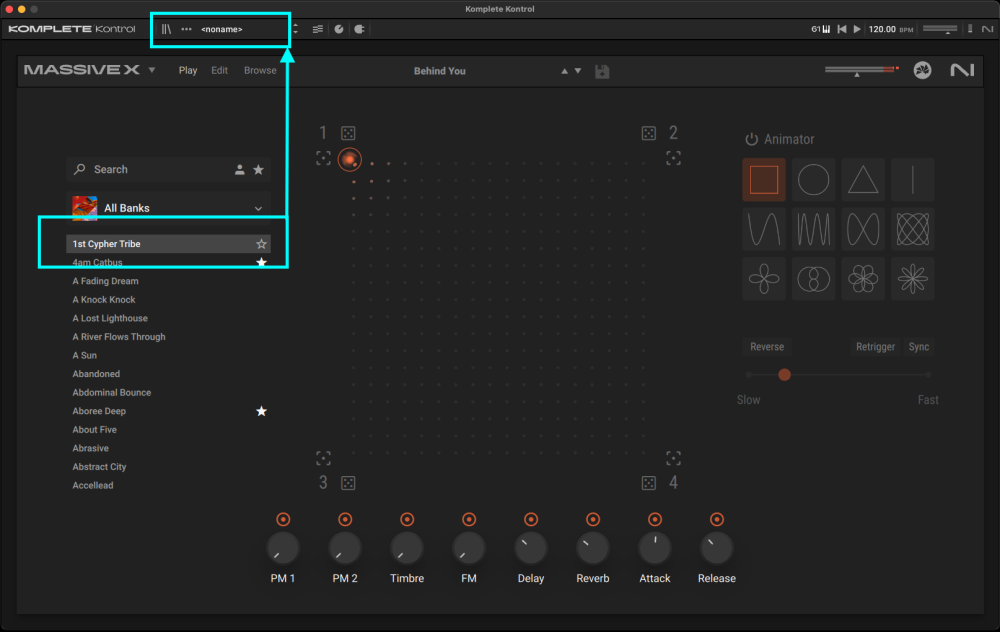The width and height of the screenshot is (1000, 632).
Task: Click the capture bracket icon near corner 4
Action: (673, 458)
